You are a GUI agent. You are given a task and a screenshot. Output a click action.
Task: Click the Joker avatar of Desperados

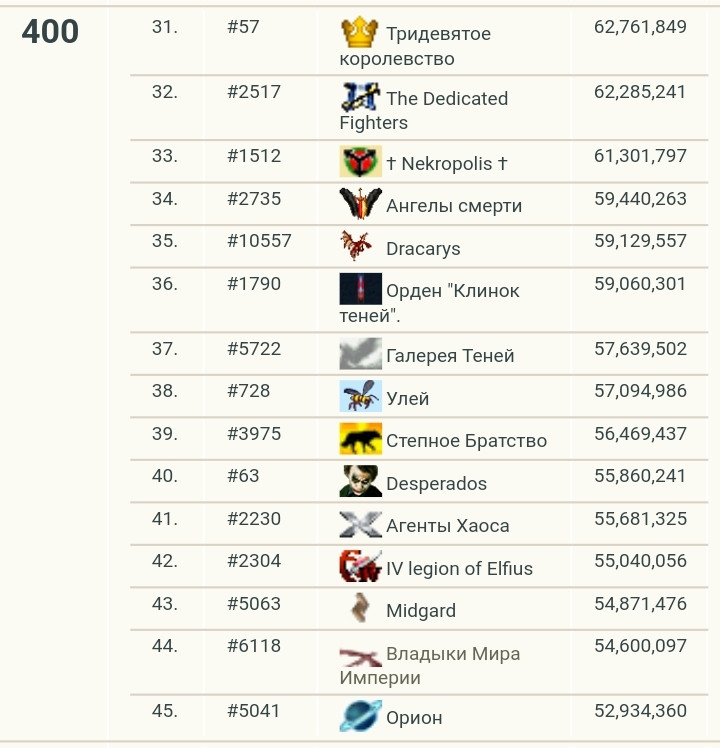[x=360, y=482]
